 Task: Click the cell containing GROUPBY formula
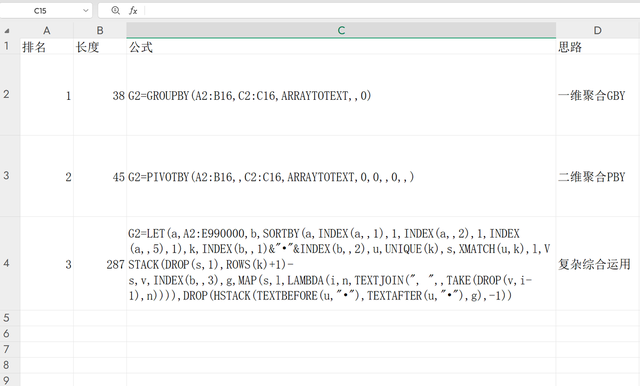pos(341,95)
